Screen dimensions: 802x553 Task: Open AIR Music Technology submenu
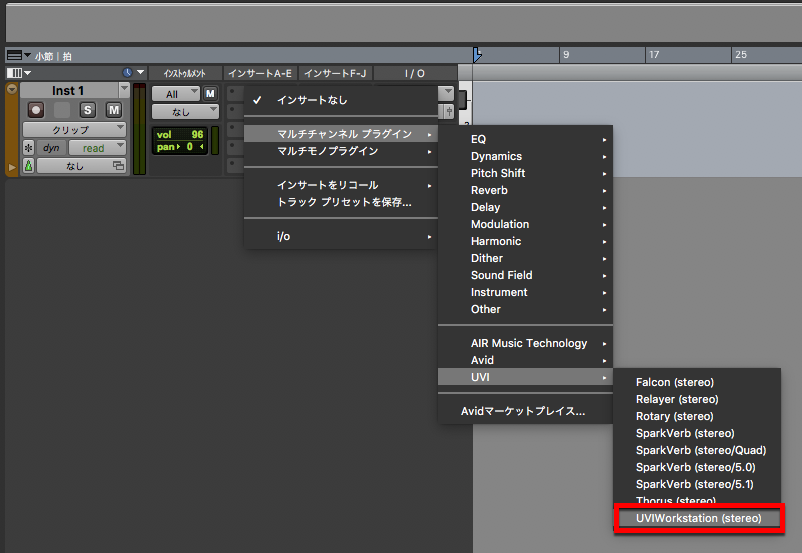pyautogui.click(x=525, y=343)
